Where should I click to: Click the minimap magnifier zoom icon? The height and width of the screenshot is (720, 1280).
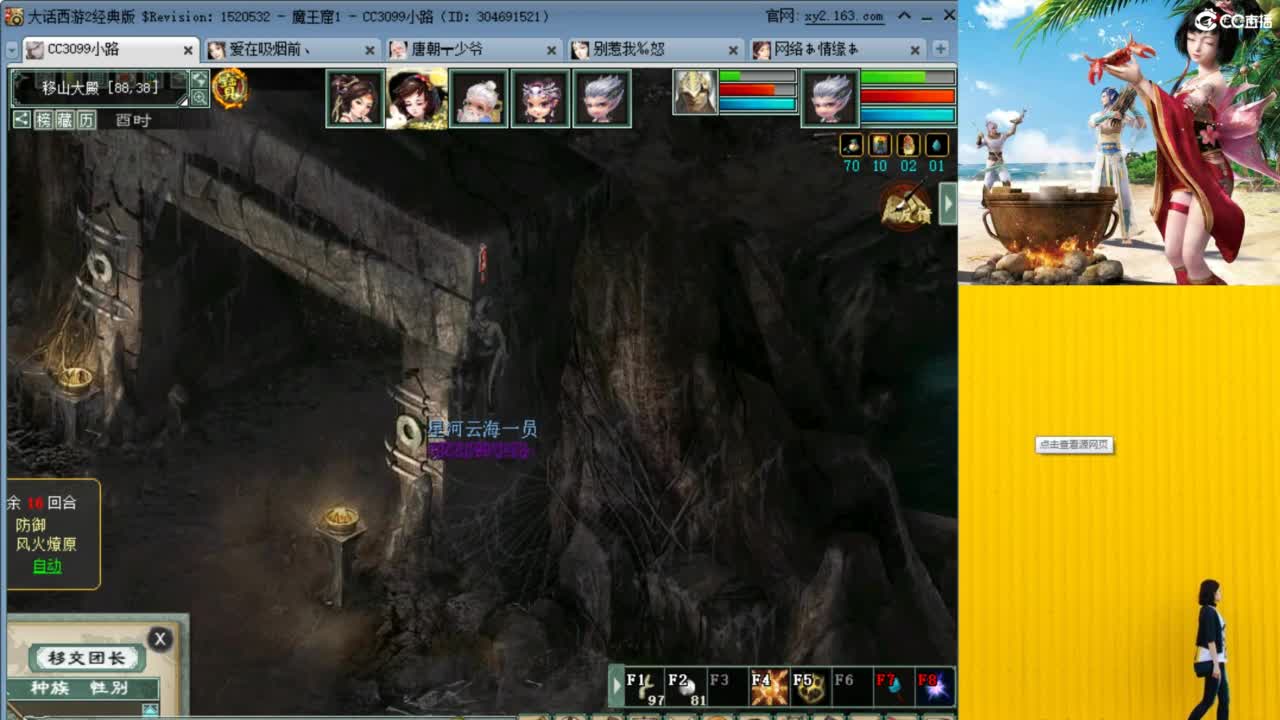tap(199, 98)
